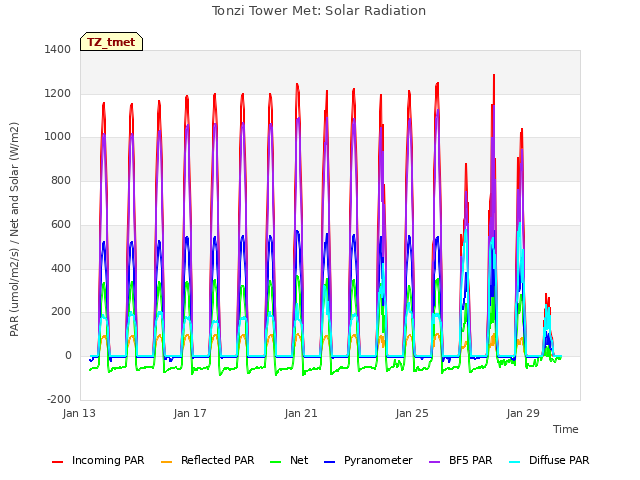Click the 1400 y-axis tick label

58,50
